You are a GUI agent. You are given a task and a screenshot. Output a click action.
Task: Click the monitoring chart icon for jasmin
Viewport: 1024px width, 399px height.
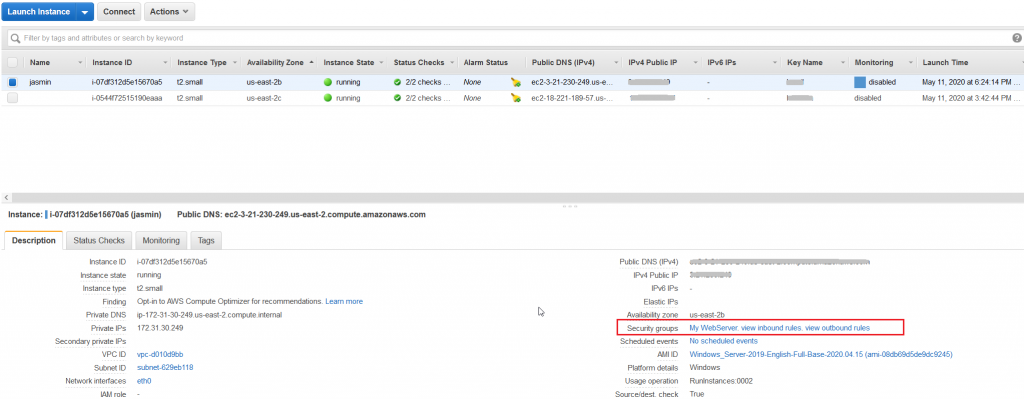click(860, 83)
